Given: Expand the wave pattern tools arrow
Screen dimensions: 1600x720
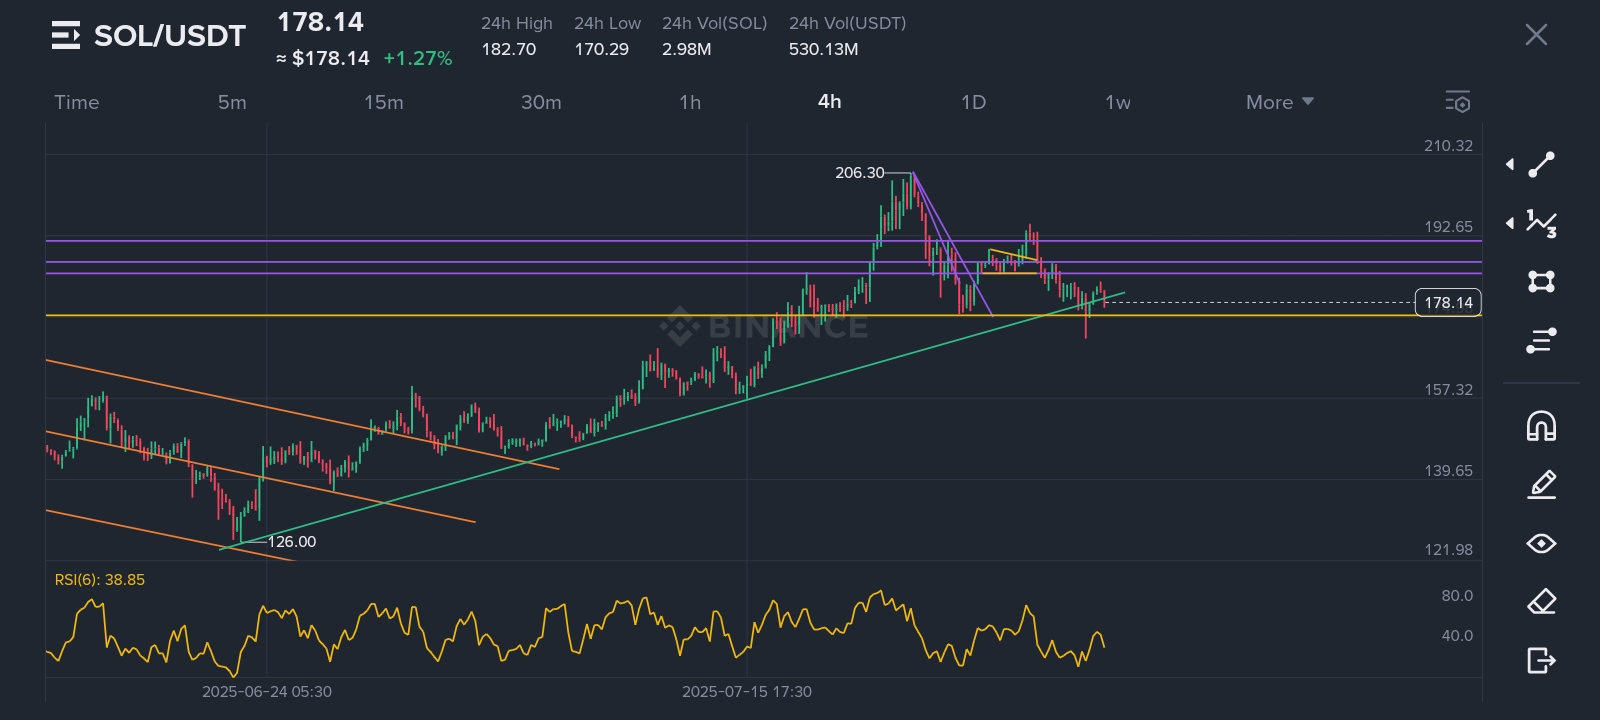Looking at the screenshot, I should (x=1510, y=223).
